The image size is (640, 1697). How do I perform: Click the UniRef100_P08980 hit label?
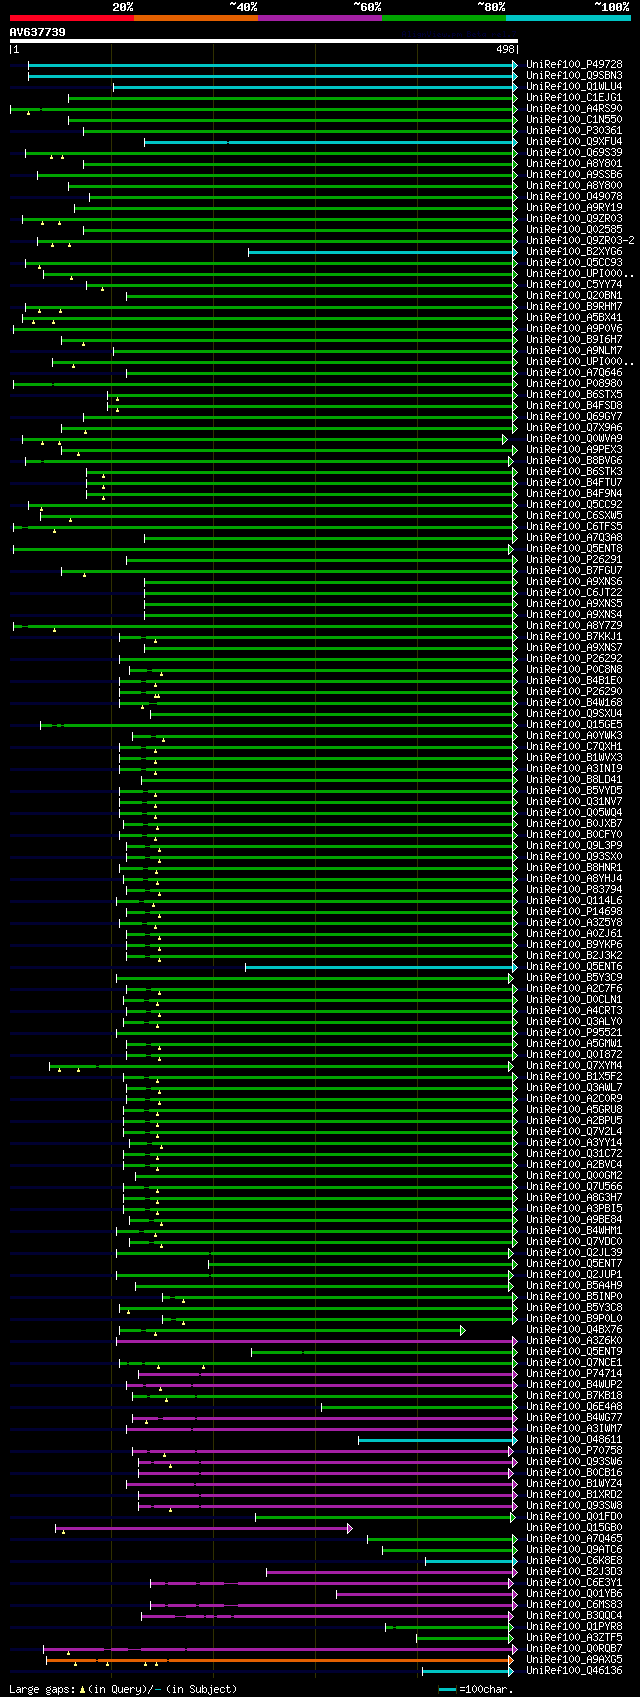[574, 383]
